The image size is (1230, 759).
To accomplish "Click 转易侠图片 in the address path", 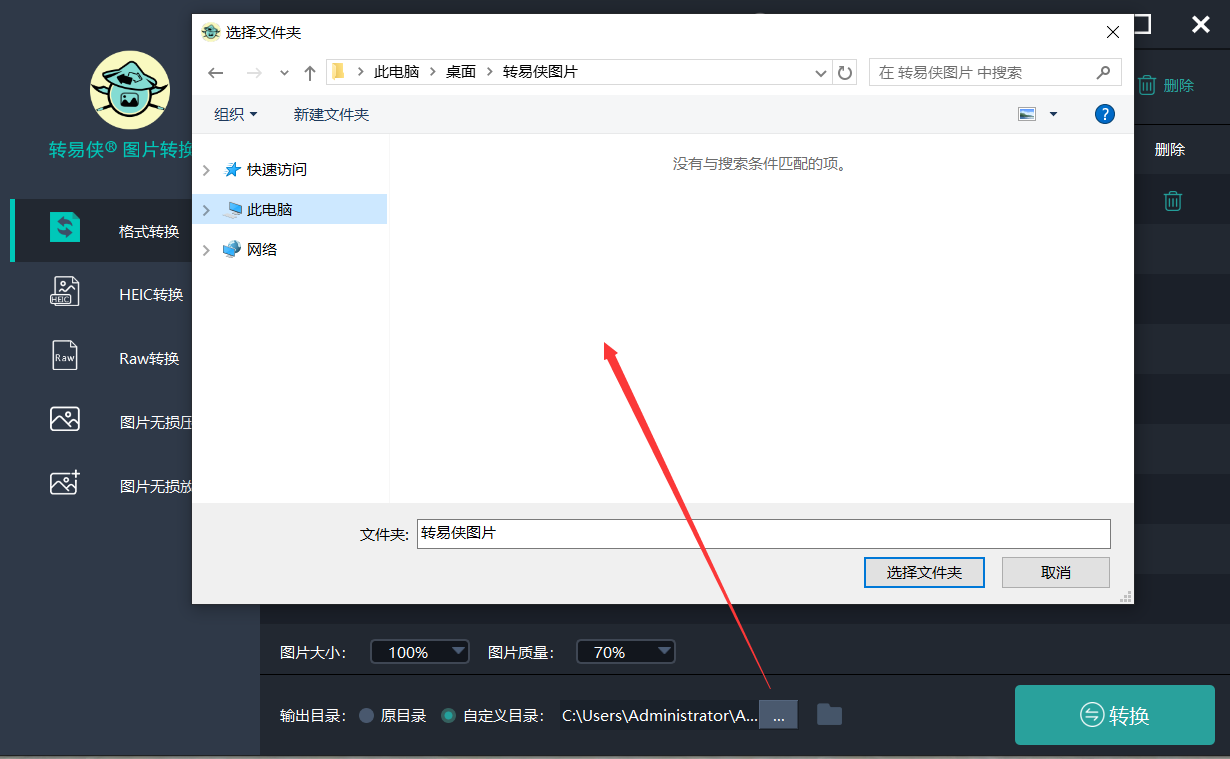I will point(540,72).
